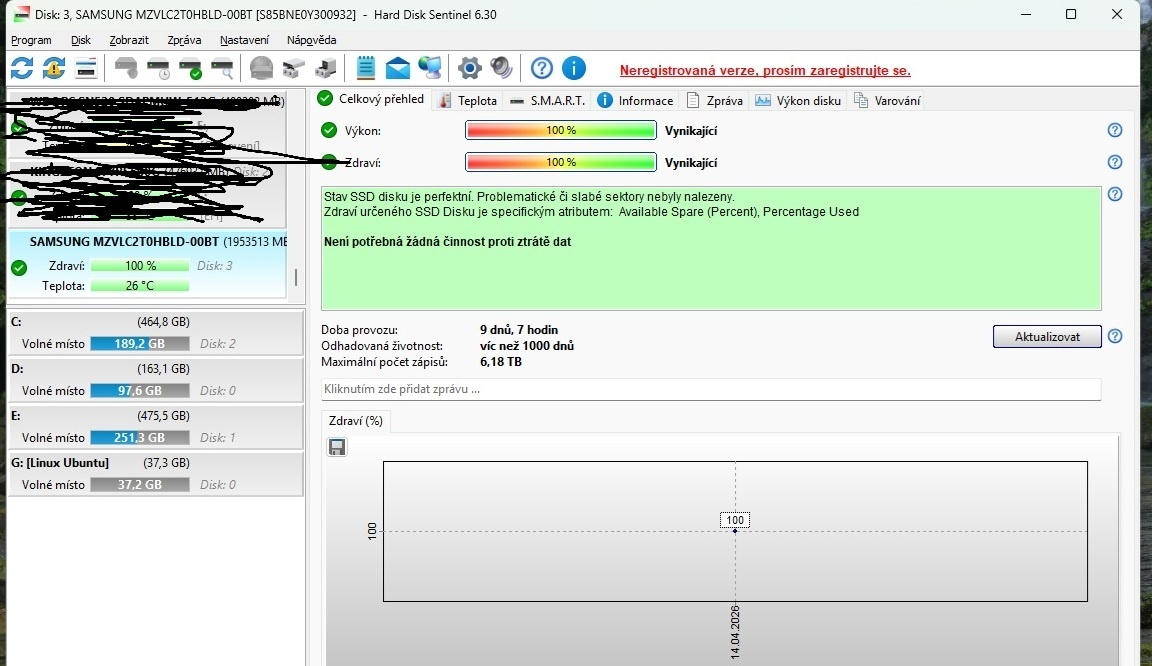Switch to the Celkový přehled tab

click(371, 99)
